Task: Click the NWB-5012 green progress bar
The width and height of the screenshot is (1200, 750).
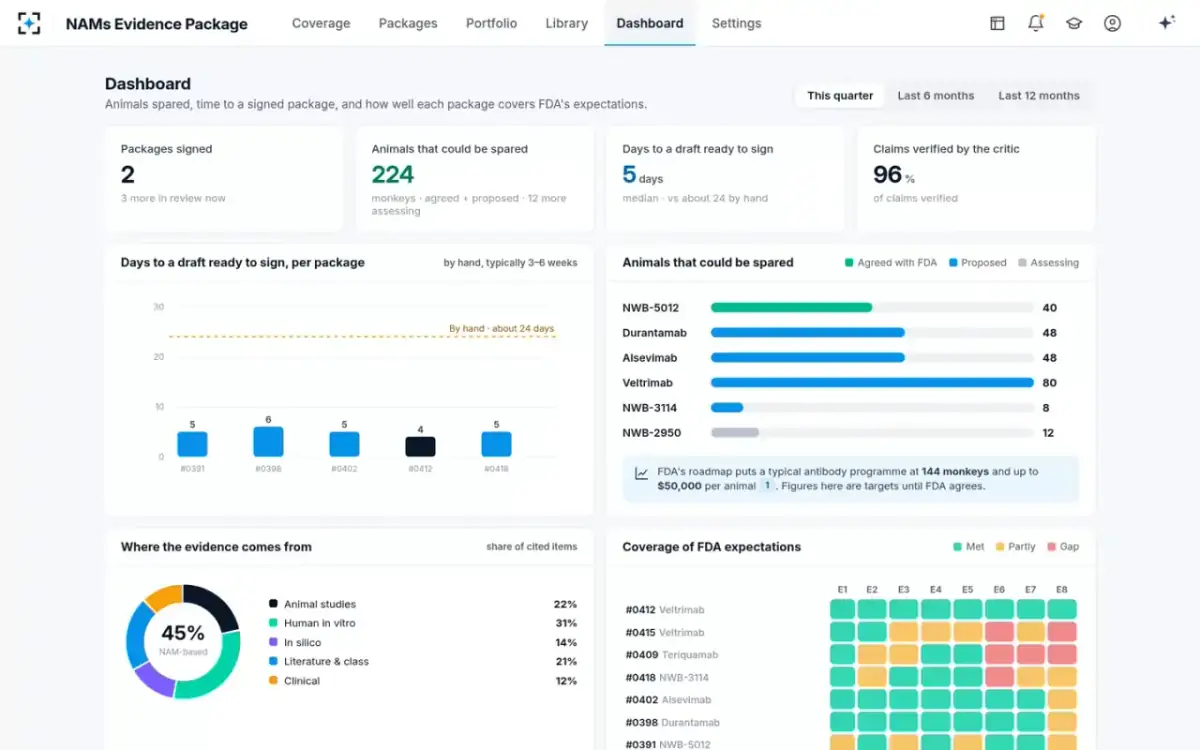Action: 791,308
